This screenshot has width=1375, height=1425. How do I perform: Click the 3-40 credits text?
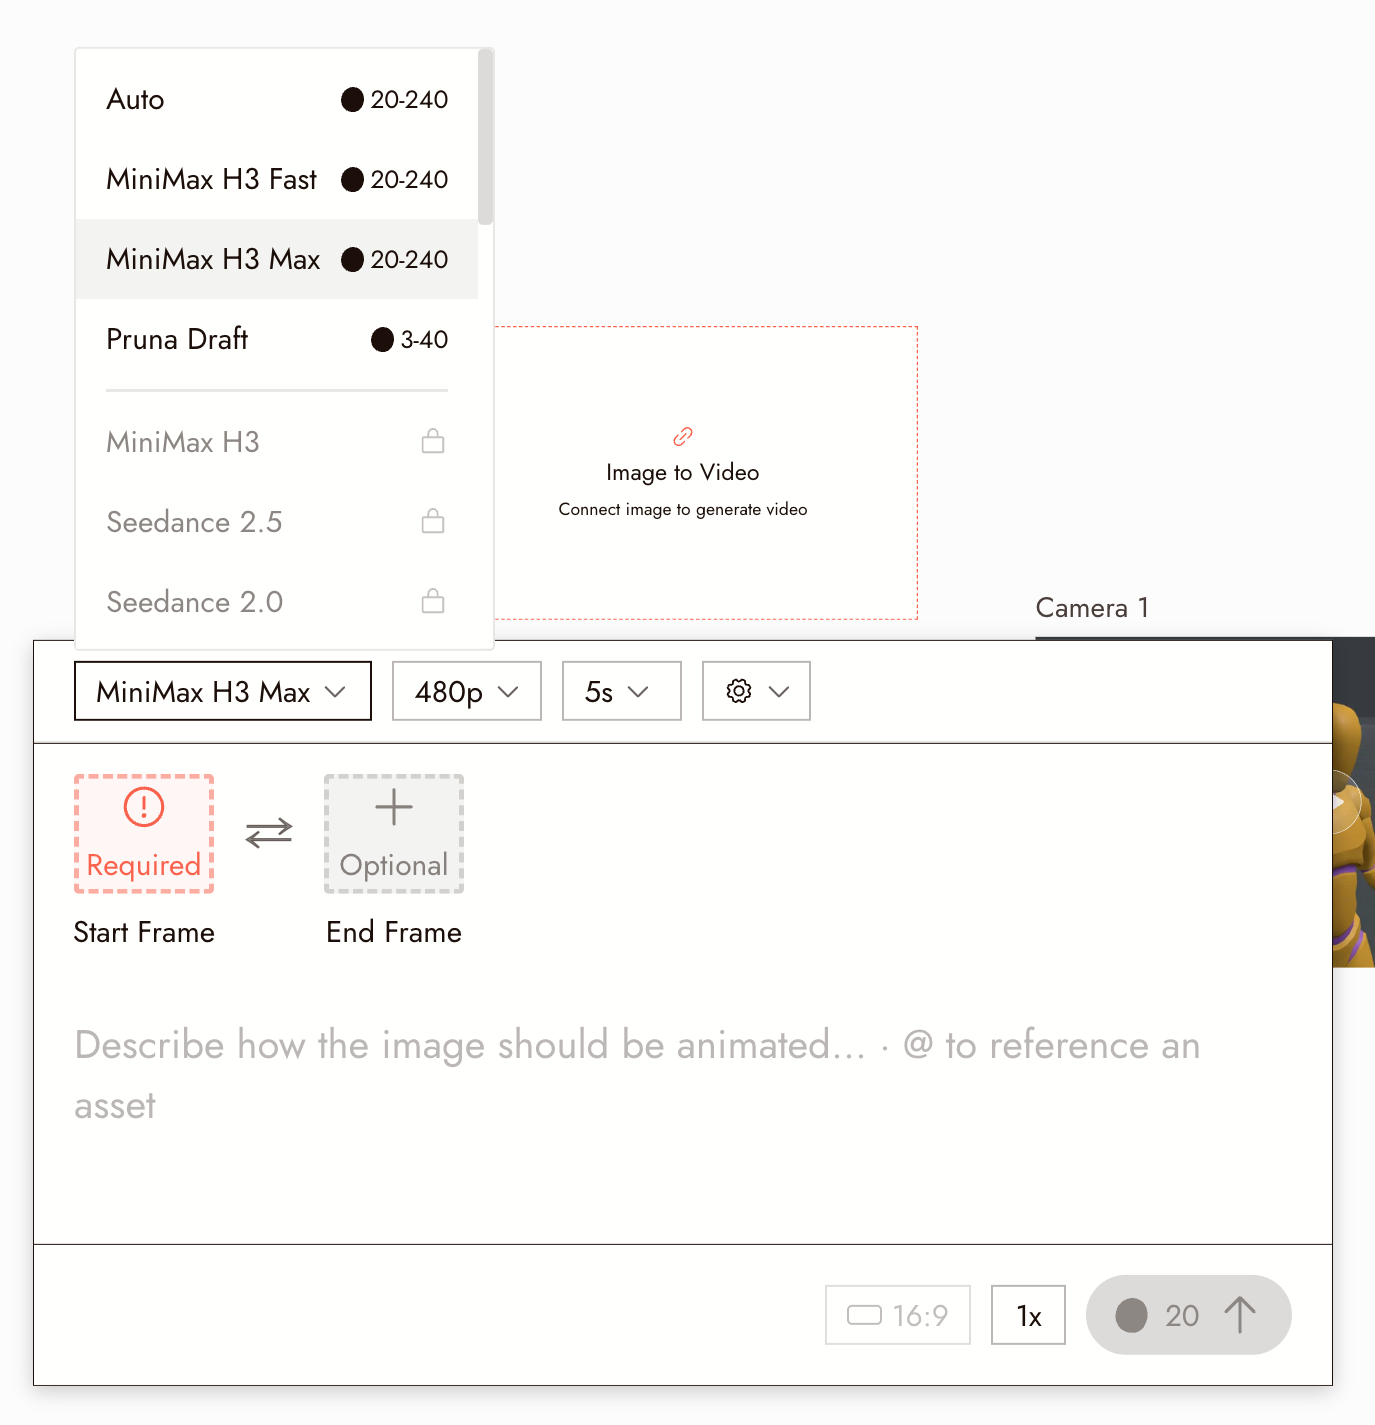click(424, 339)
